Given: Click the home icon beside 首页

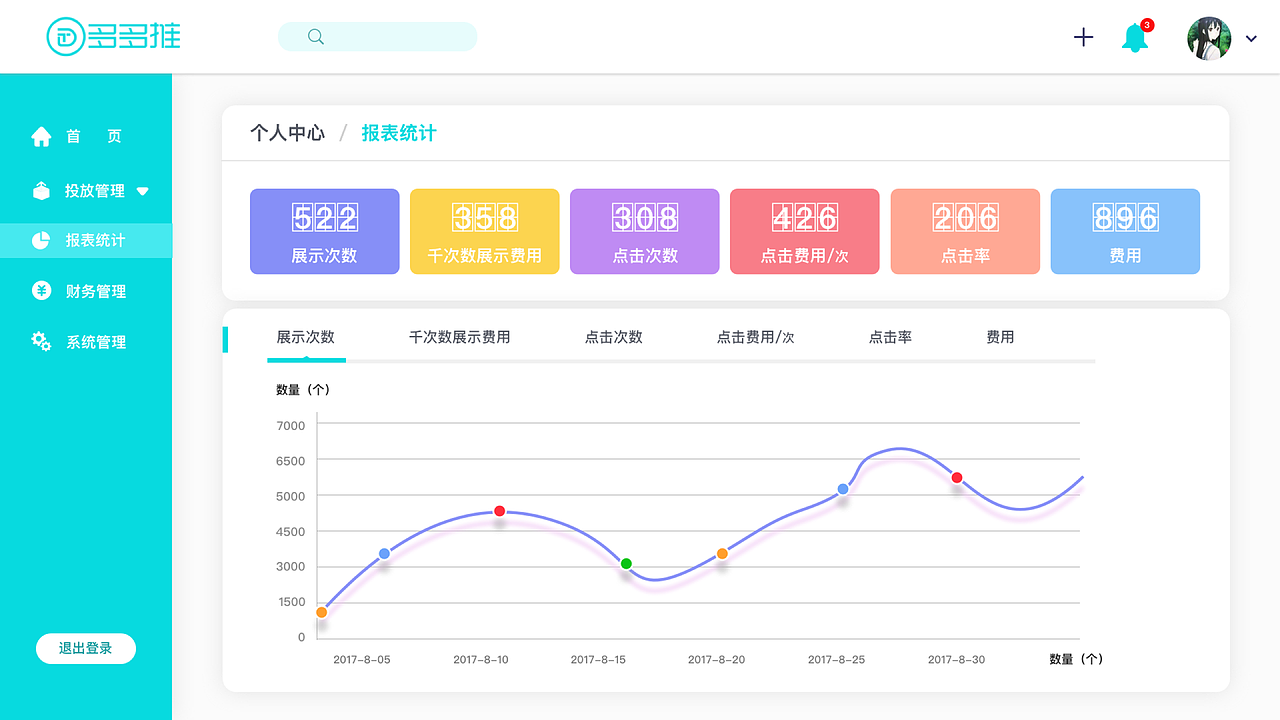Looking at the screenshot, I should coord(41,136).
